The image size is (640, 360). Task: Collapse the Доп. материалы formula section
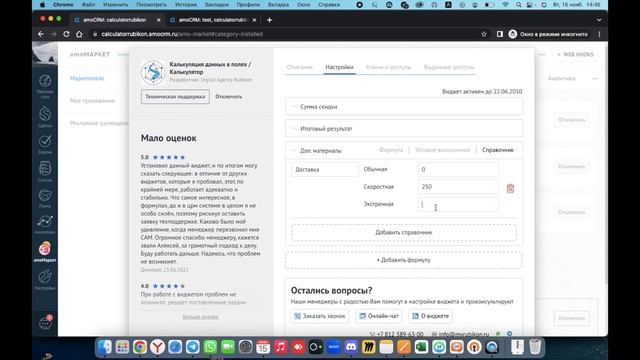293,151
